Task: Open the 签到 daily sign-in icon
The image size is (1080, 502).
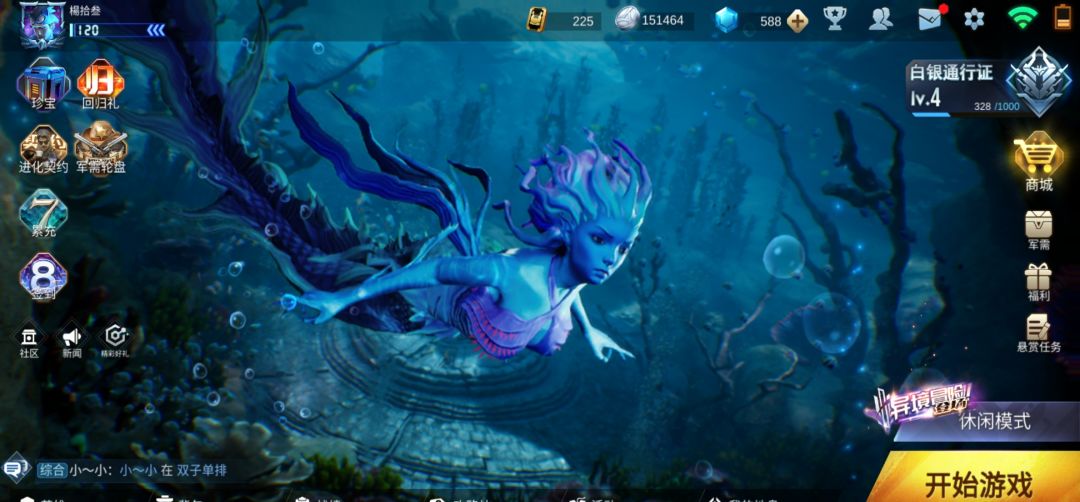Action: coord(43,277)
